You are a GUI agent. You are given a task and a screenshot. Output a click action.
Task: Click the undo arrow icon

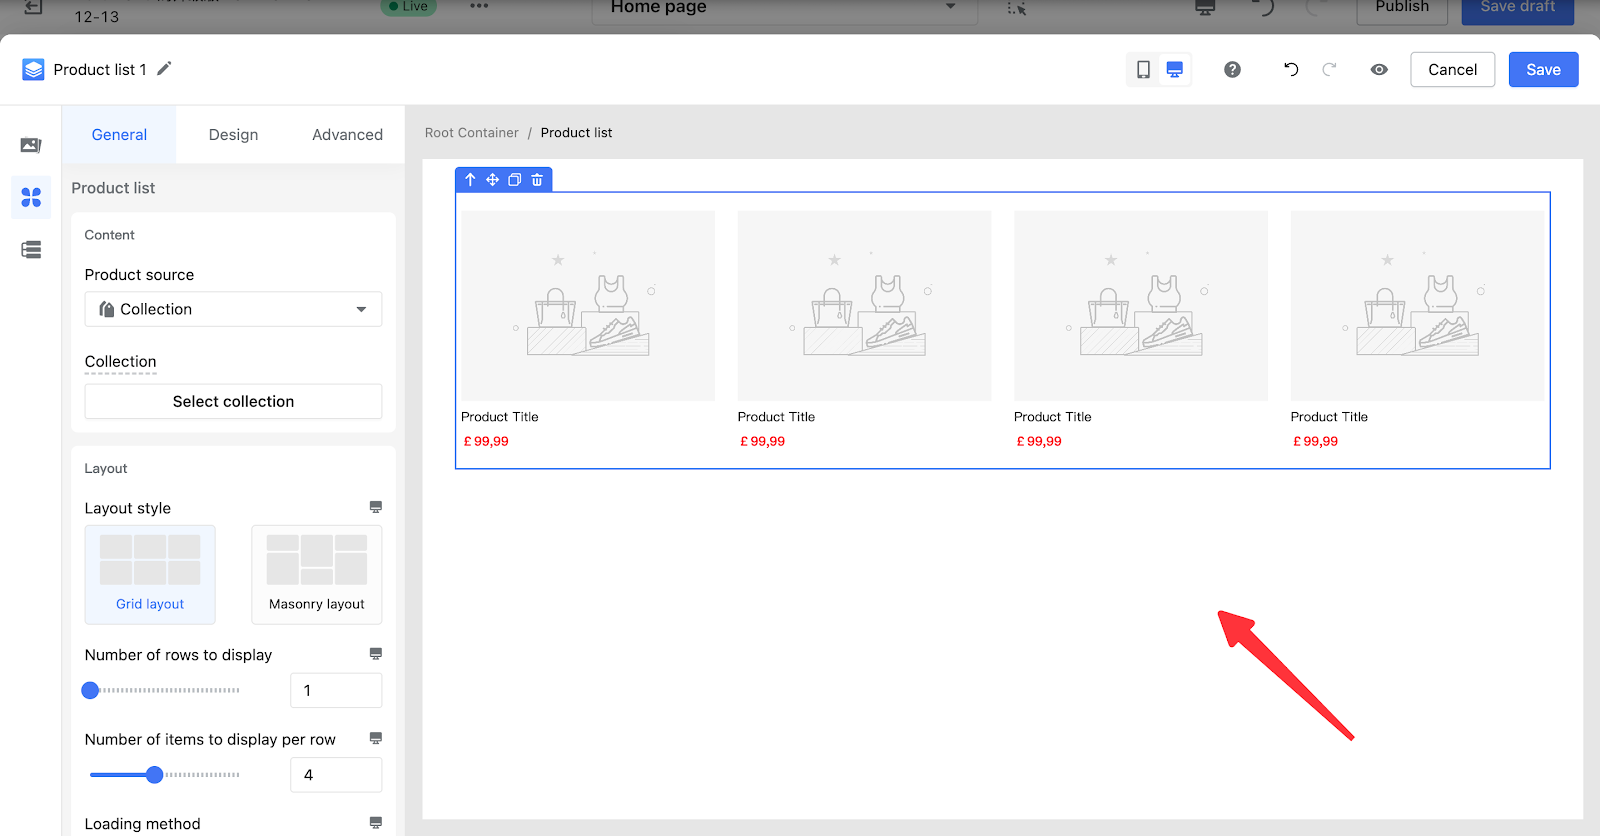(1291, 70)
